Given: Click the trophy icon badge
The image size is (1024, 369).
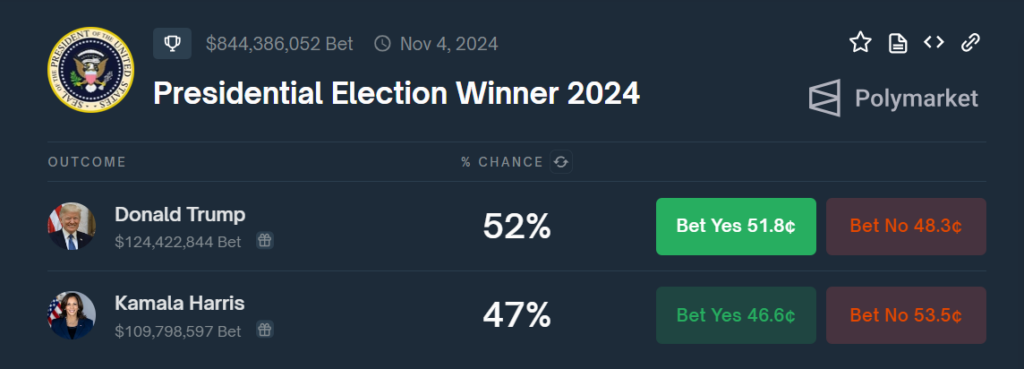Looking at the screenshot, I should 172,44.
